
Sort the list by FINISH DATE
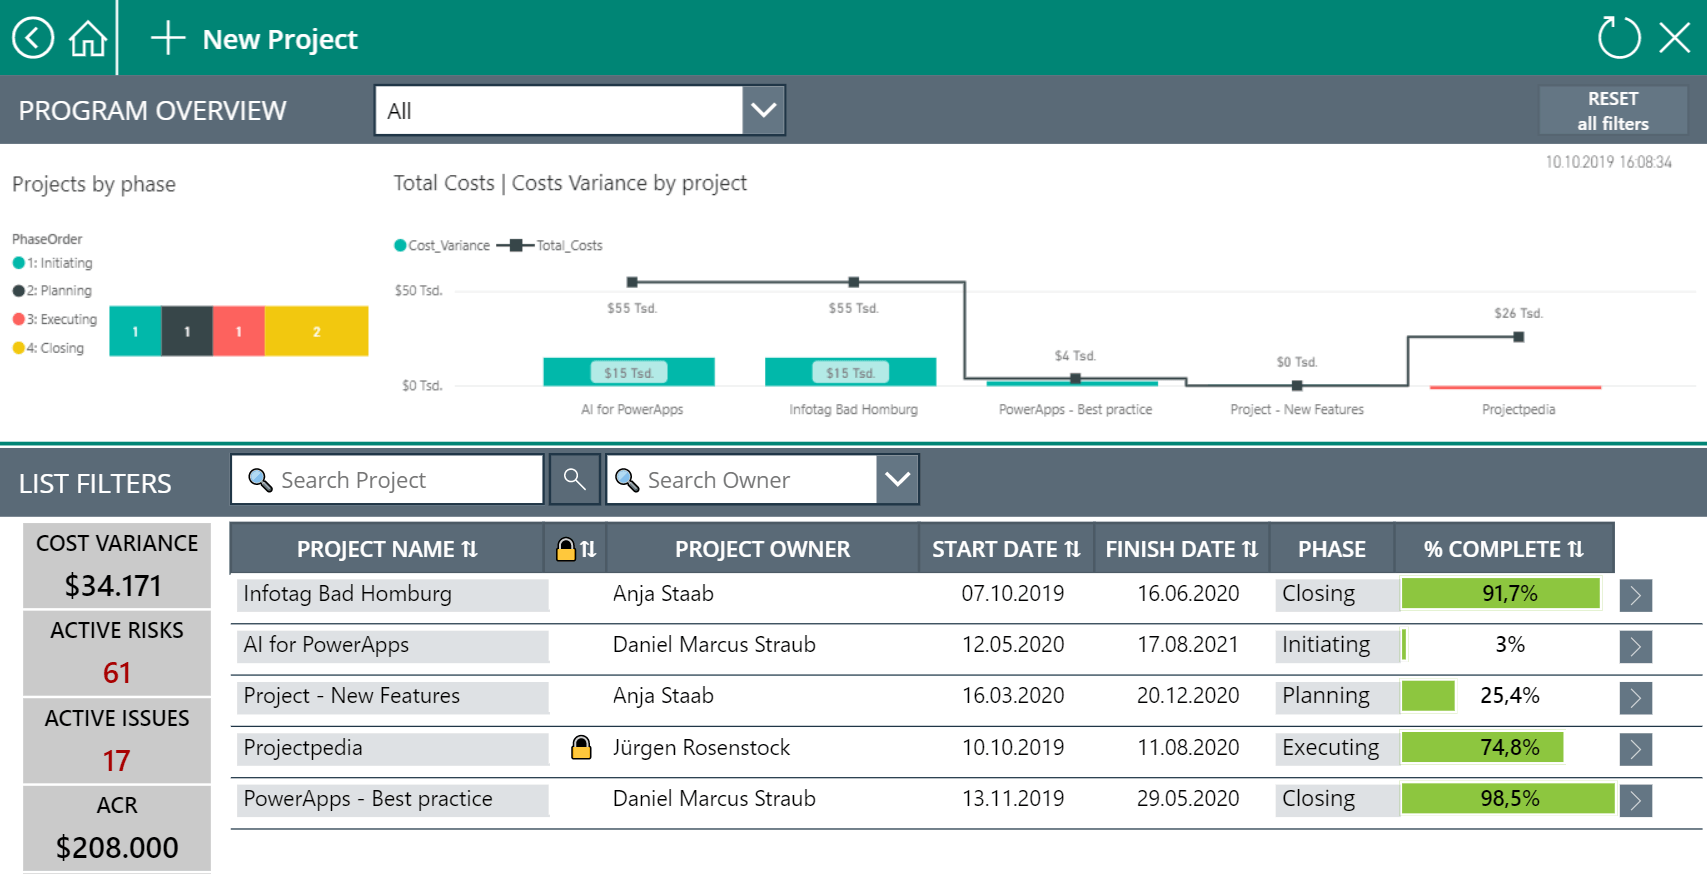click(x=1181, y=549)
